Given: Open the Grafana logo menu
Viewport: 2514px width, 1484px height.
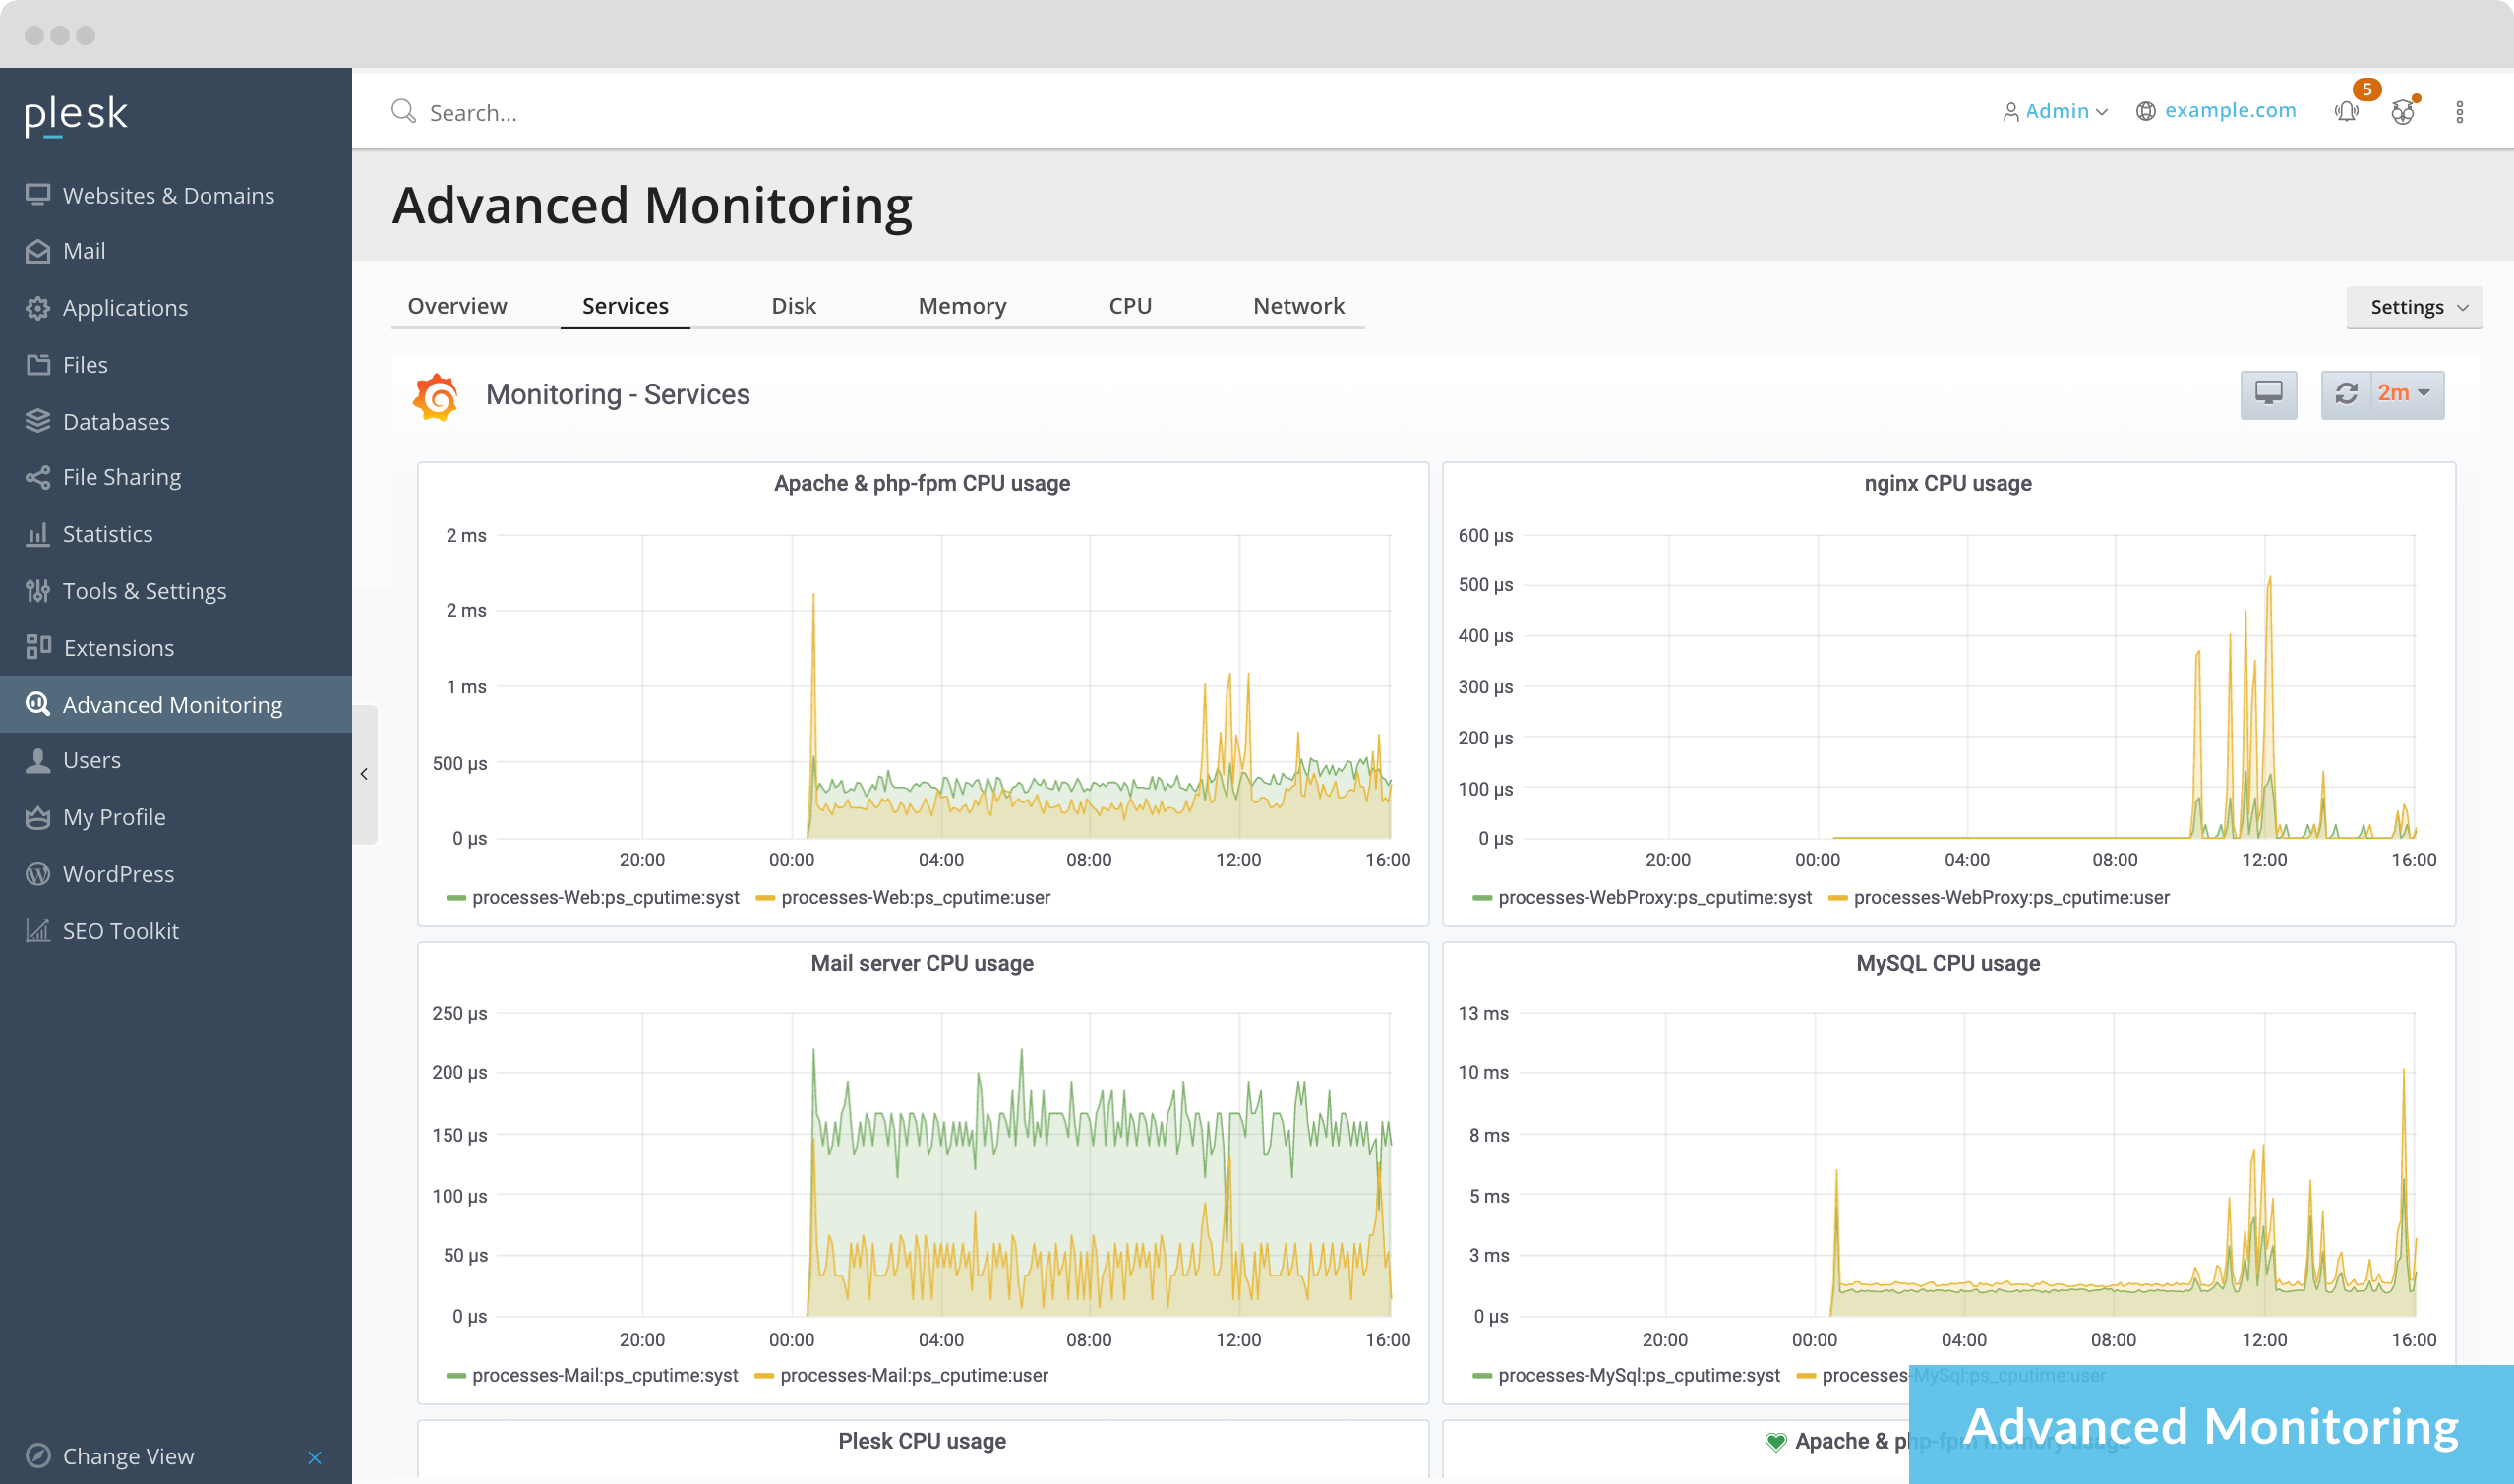Looking at the screenshot, I should click(x=436, y=396).
